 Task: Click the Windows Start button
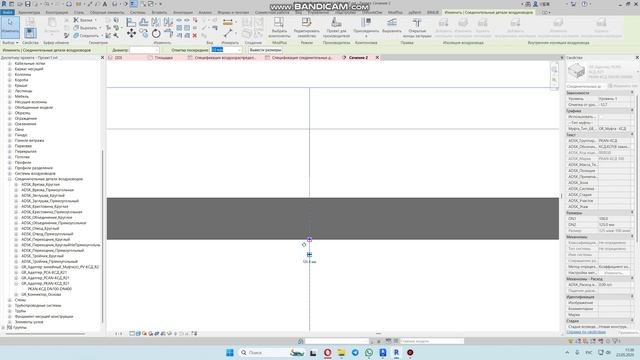click(230, 352)
